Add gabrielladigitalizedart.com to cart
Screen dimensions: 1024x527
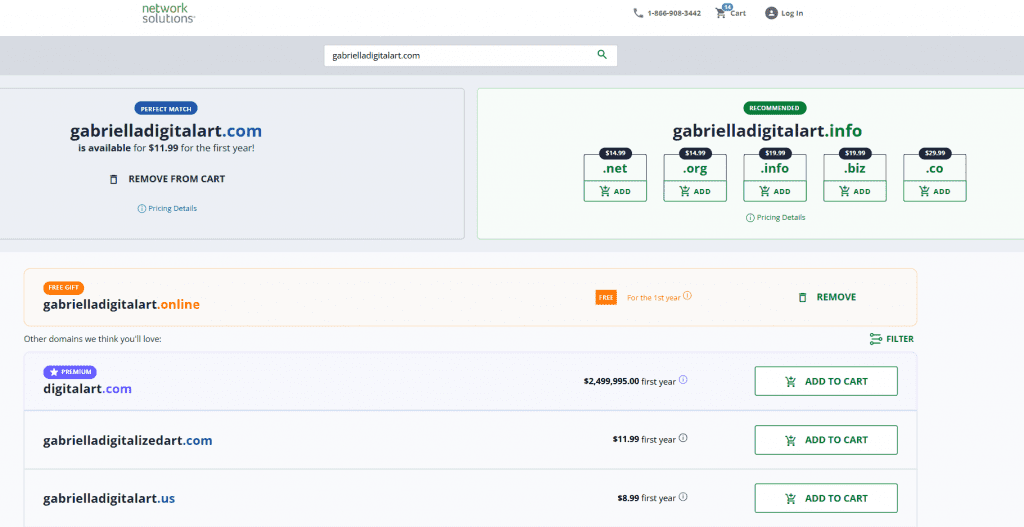coord(826,440)
